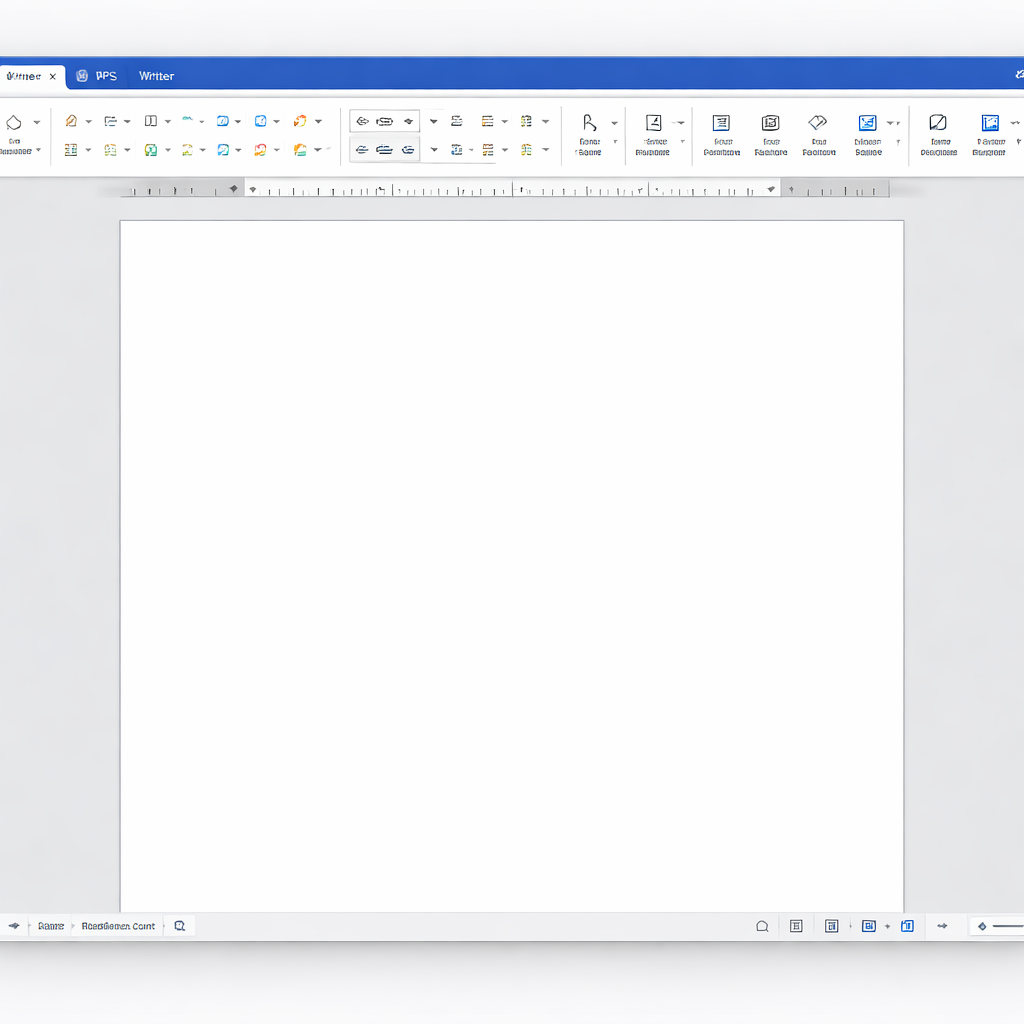
Task: Click inside the blank document page
Action: 511,560
